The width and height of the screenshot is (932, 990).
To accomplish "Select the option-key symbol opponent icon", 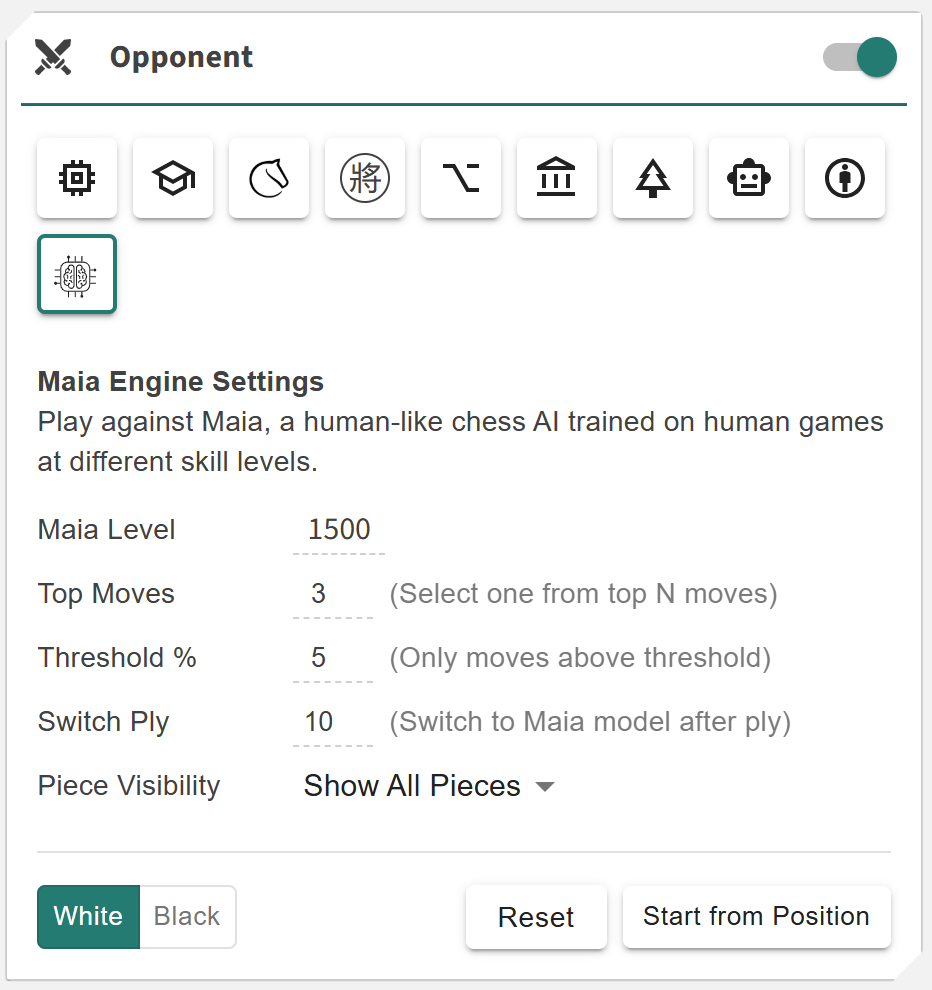I will pyautogui.click(x=461, y=178).
